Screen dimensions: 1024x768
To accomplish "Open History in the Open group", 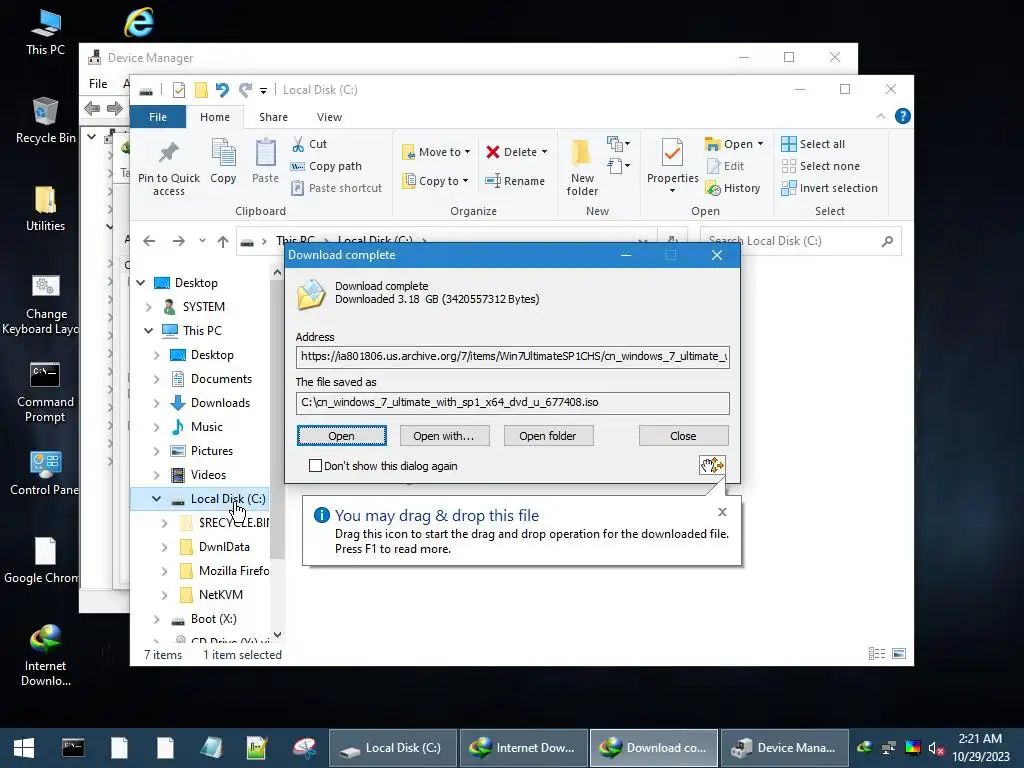I will coord(733,188).
